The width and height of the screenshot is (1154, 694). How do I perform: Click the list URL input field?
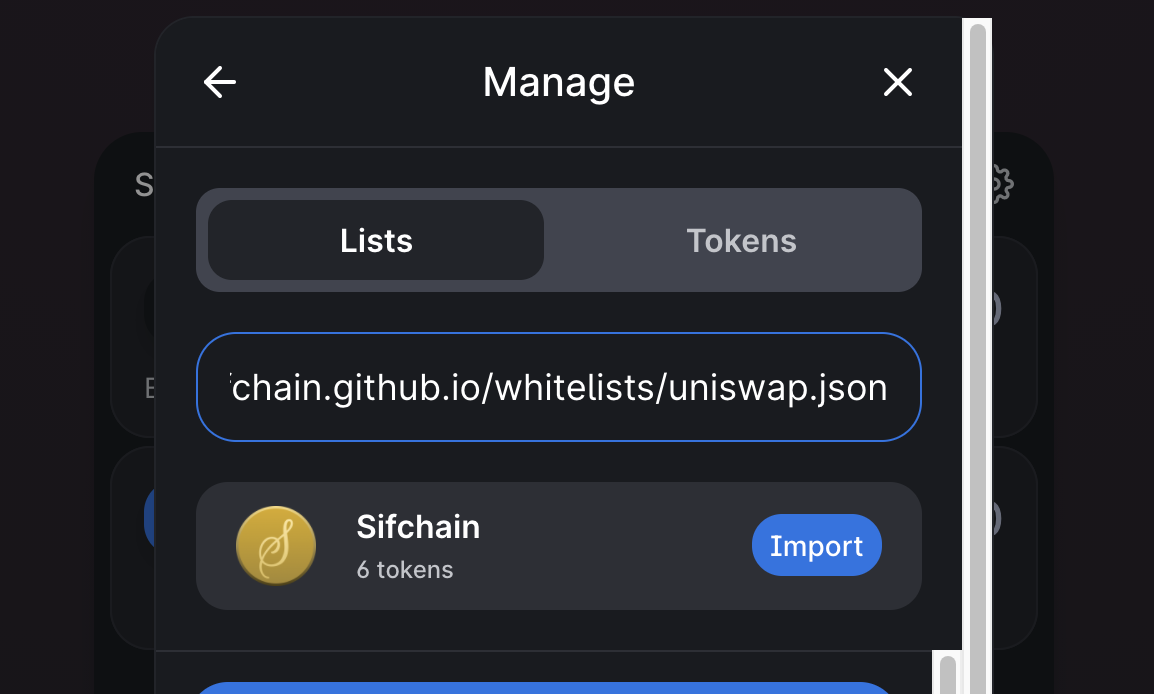pyautogui.click(x=558, y=387)
